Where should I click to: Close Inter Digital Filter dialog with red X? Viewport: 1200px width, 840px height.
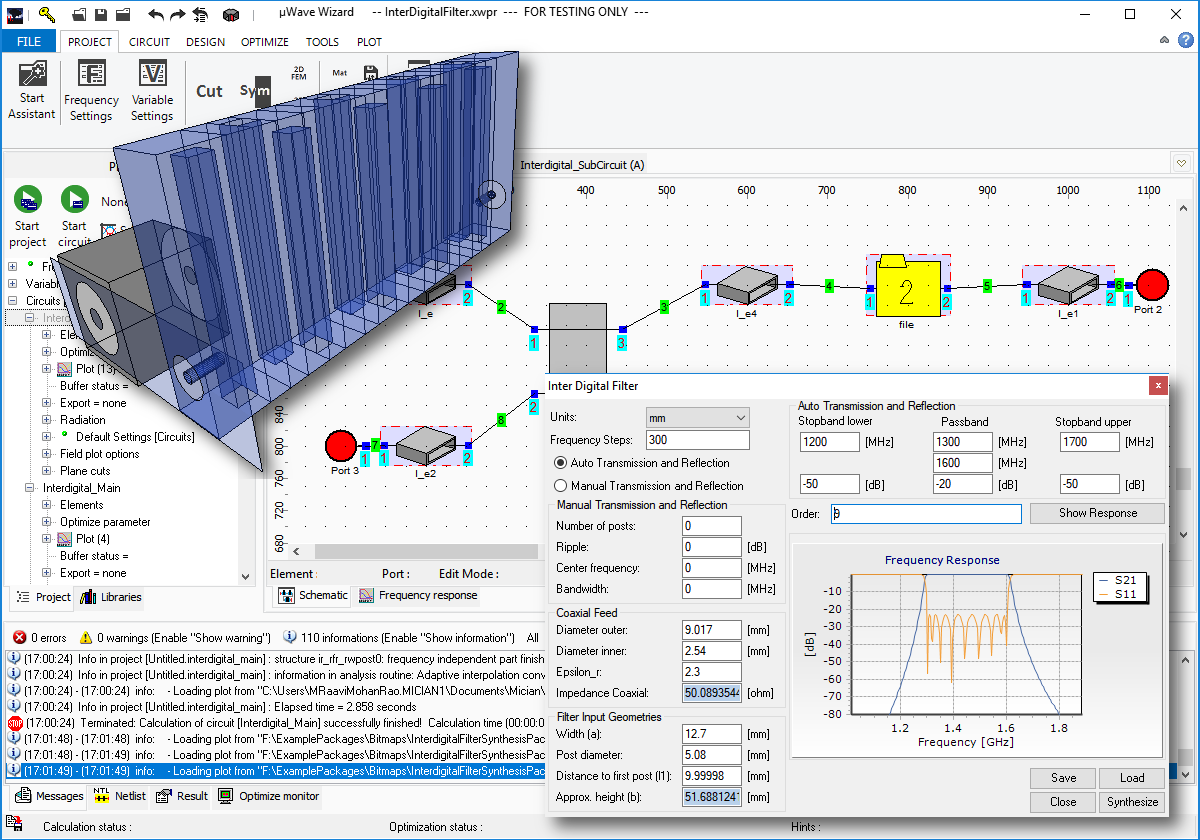(x=1158, y=385)
